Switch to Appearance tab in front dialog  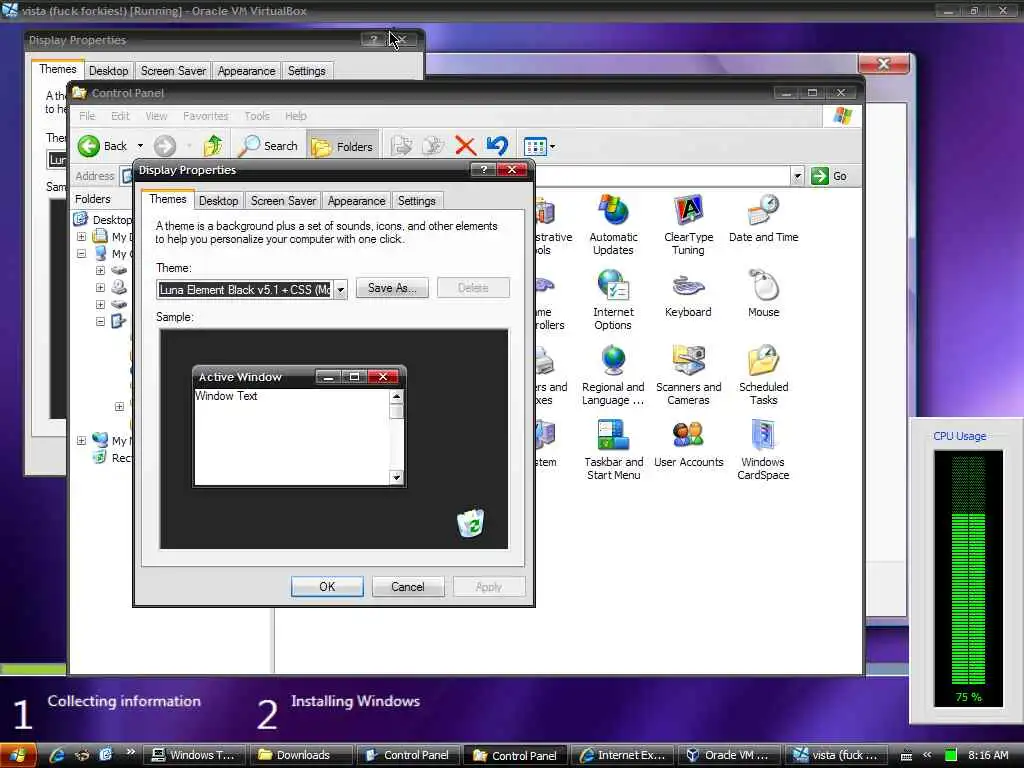tap(356, 200)
